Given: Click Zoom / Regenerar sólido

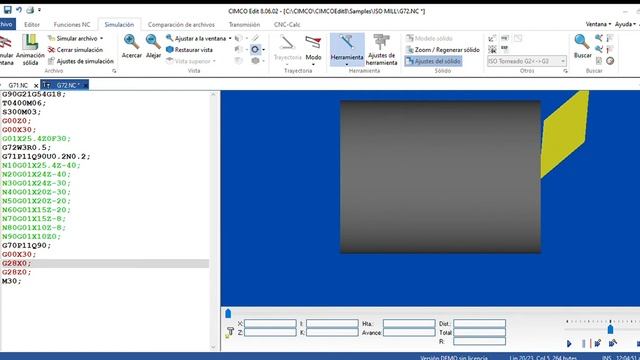Looking at the screenshot, I should (442, 50).
